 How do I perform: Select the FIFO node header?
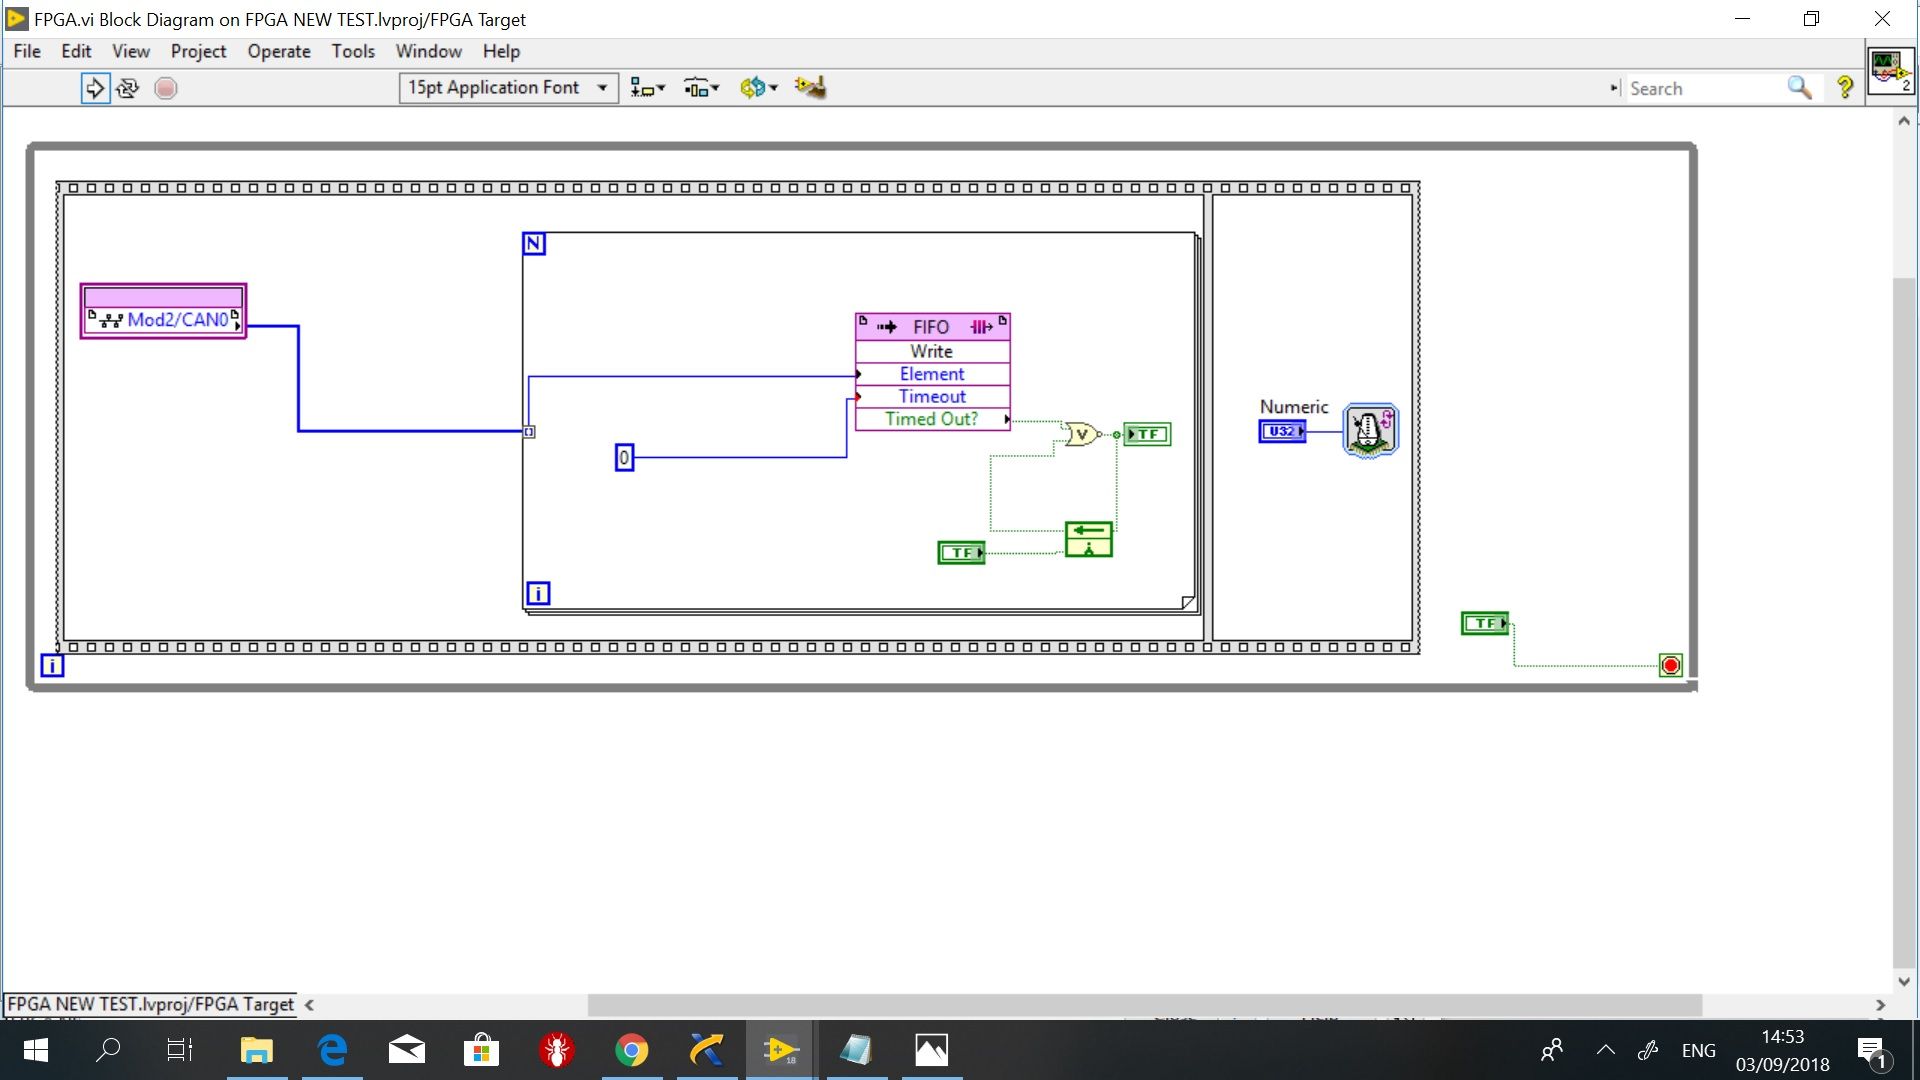pos(932,327)
